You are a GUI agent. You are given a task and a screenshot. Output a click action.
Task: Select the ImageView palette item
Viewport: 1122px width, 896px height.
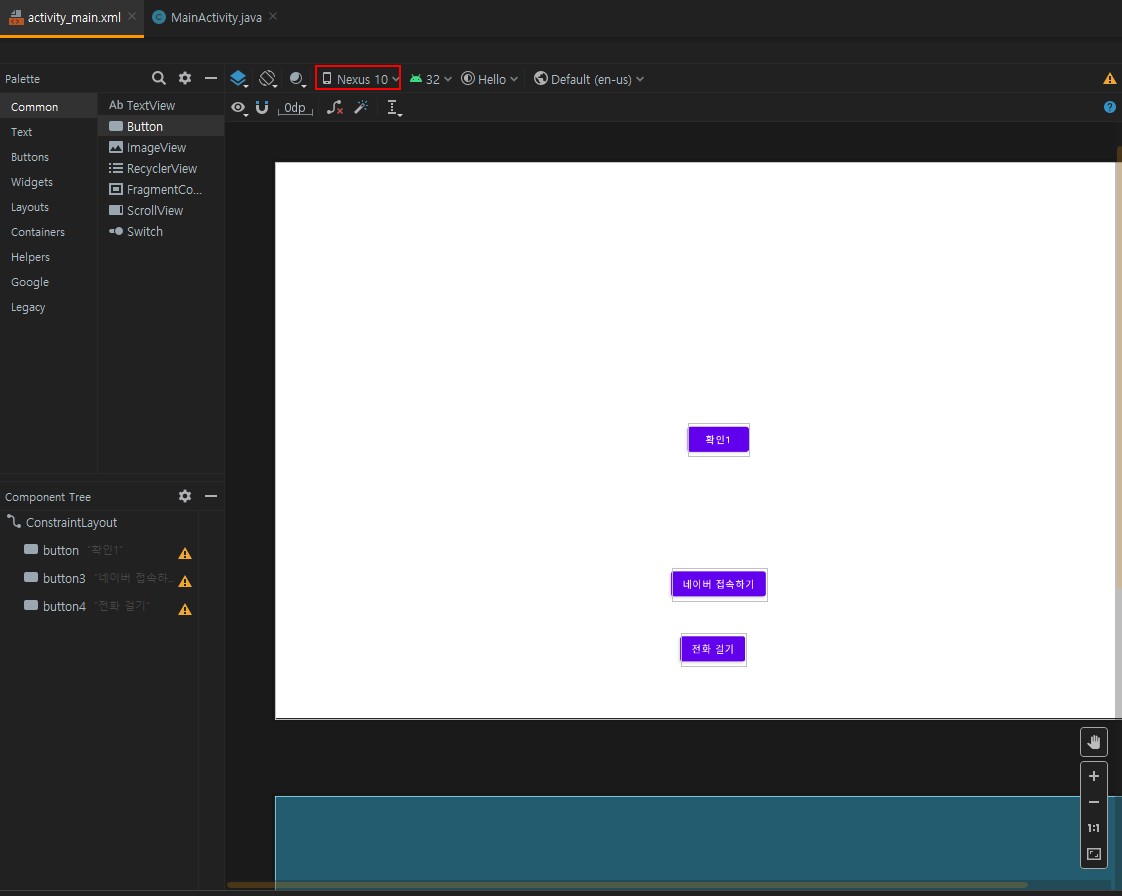(x=161, y=147)
